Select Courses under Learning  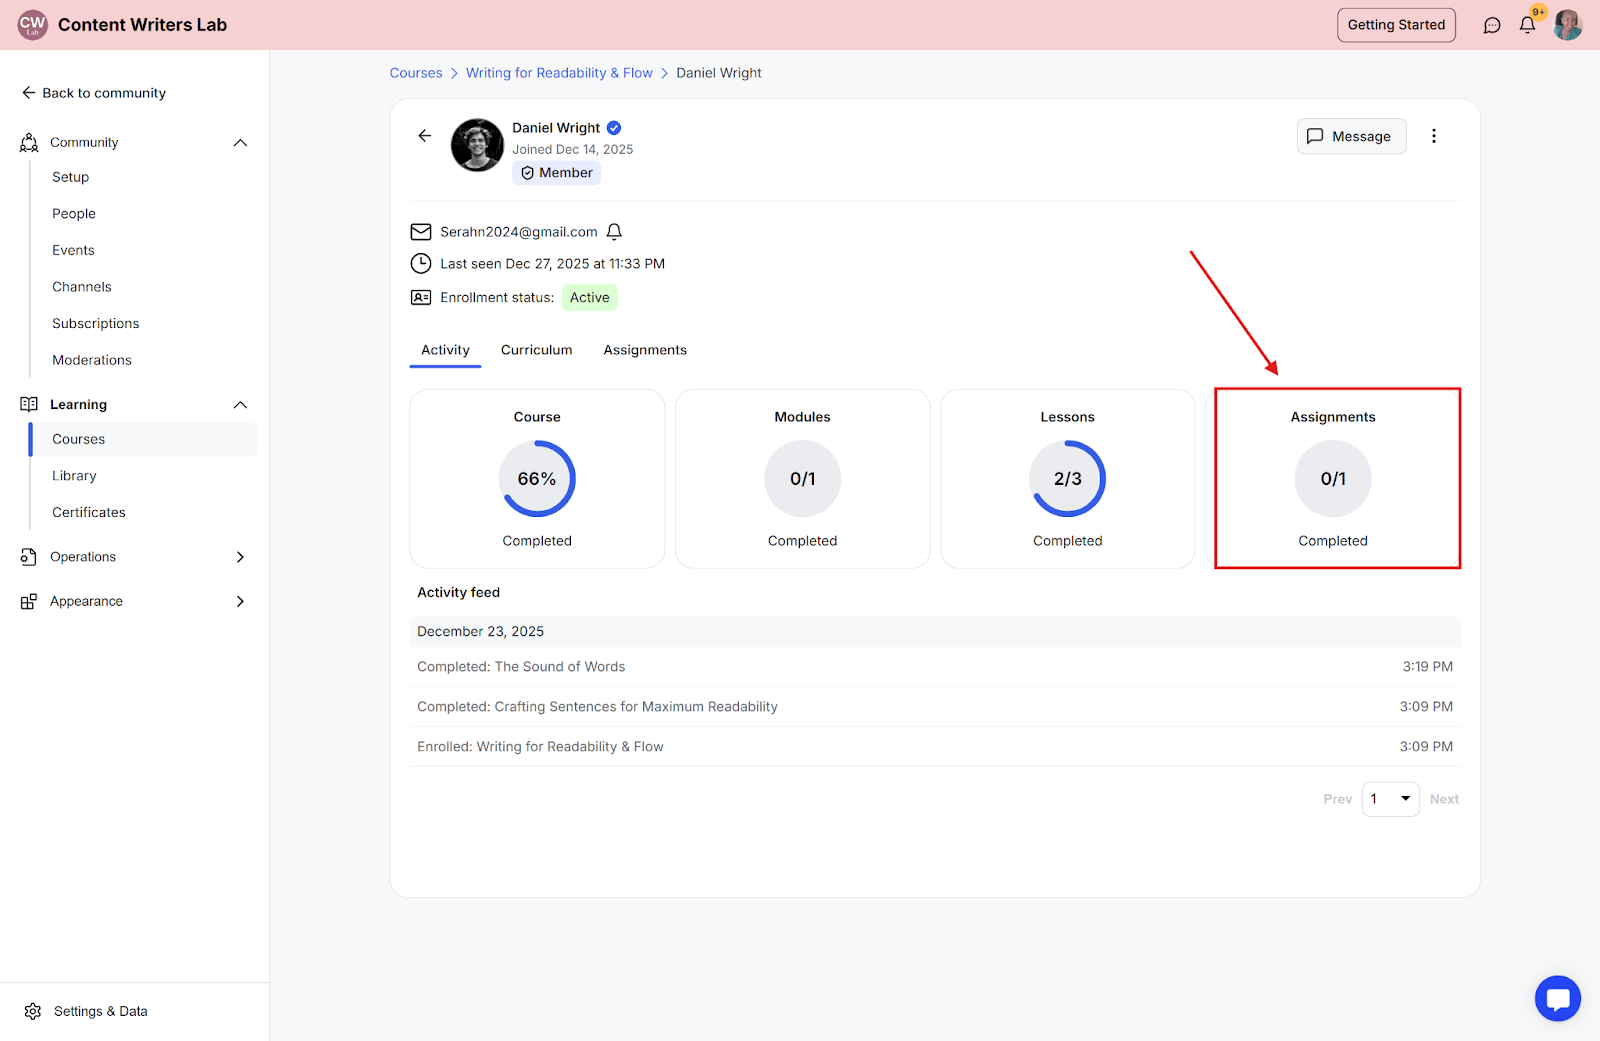point(144,439)
